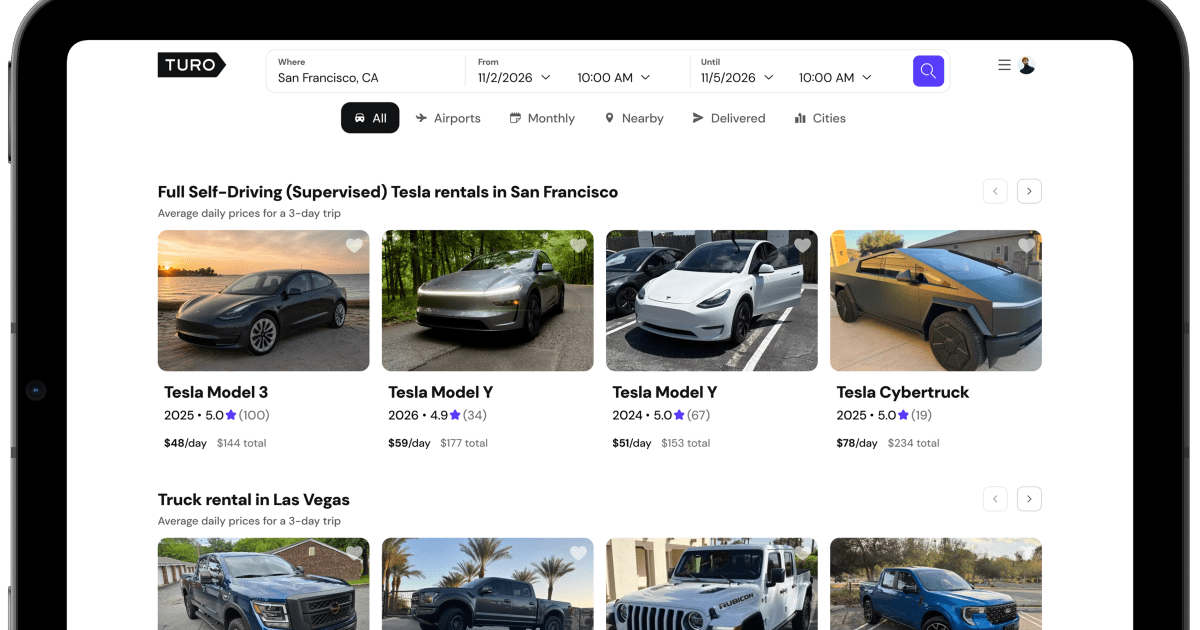Favorite the gray Ford Raptor truck heart

pyautogui.click(x=578, y=553)
